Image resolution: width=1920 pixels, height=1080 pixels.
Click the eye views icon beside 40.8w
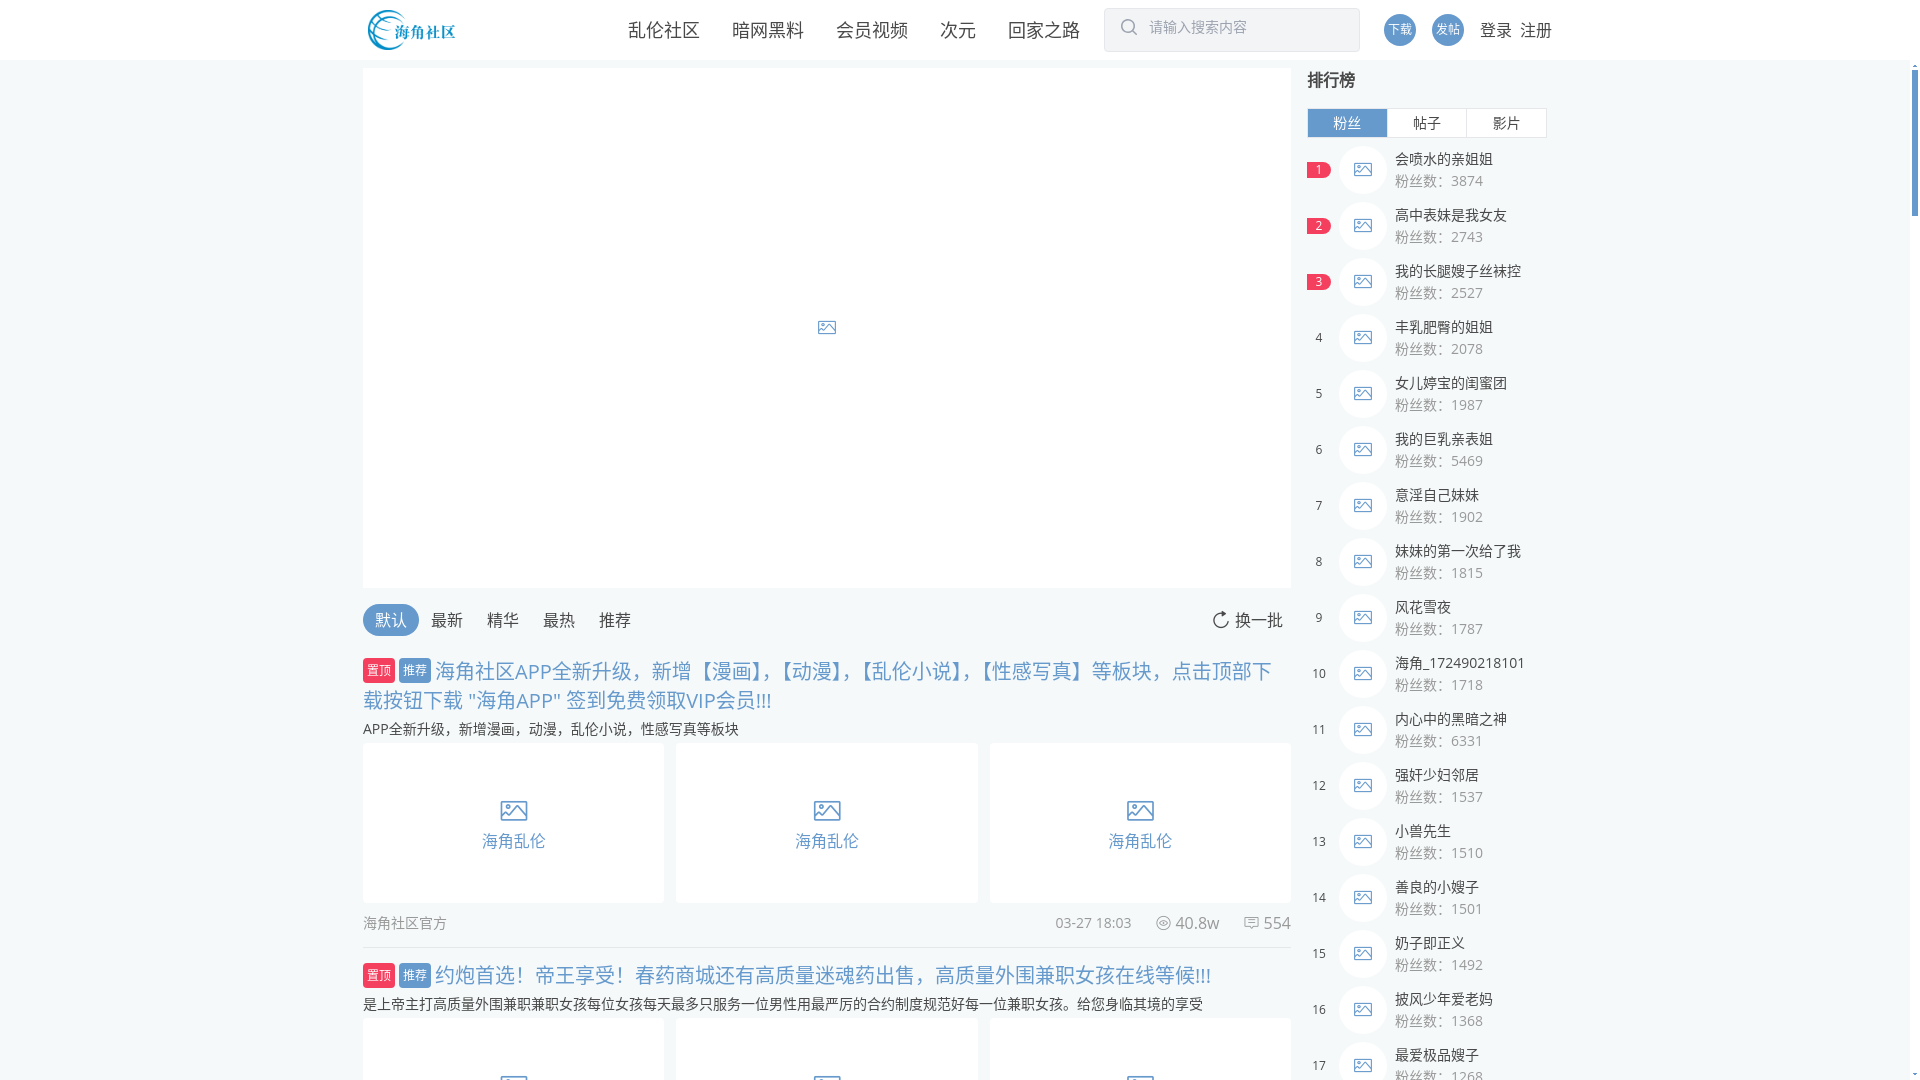click(x=1163, y=923)
